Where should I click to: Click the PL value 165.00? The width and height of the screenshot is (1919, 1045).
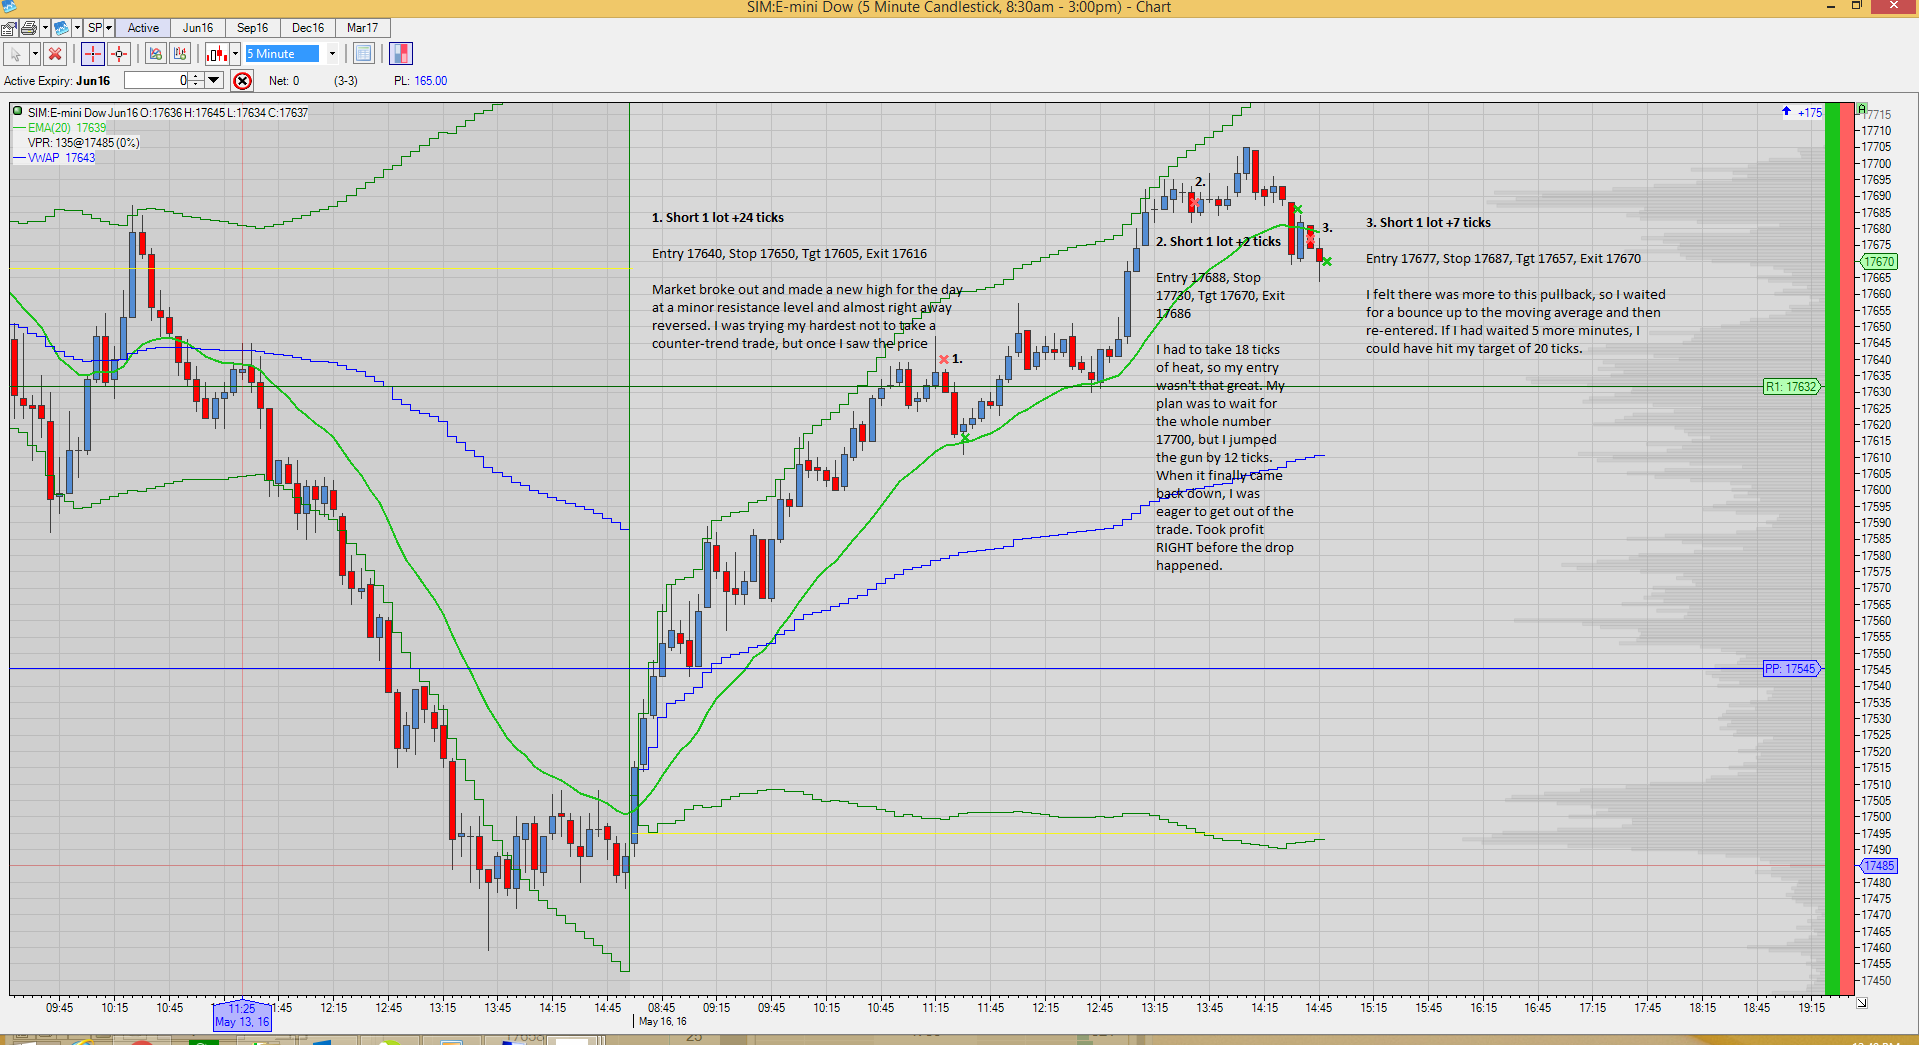430,81
